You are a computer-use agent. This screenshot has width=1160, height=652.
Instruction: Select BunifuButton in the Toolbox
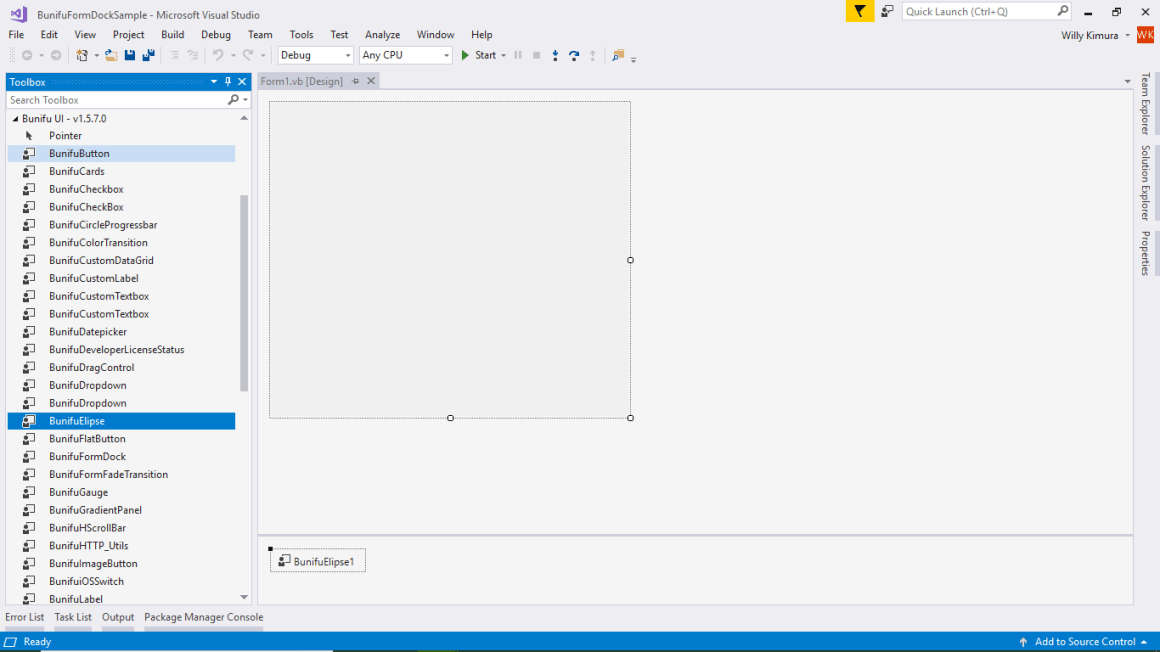coord(121,154)
